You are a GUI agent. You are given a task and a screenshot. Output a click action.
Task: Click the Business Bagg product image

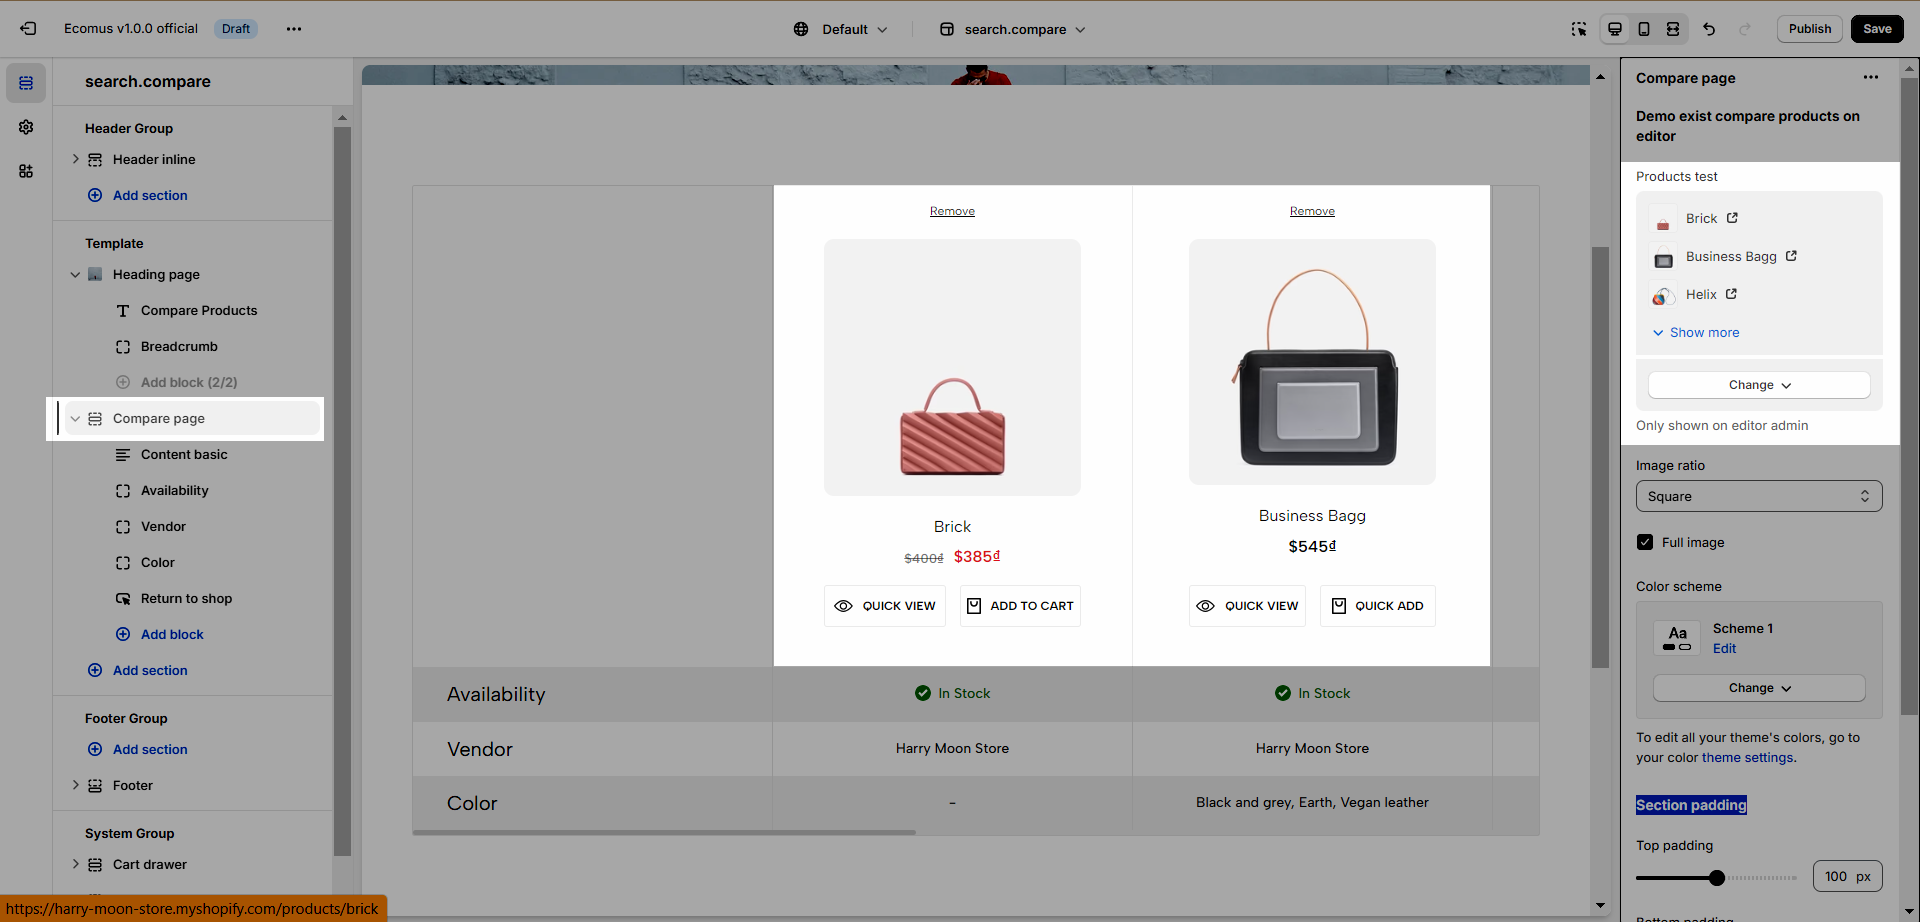pos(1312,362)
